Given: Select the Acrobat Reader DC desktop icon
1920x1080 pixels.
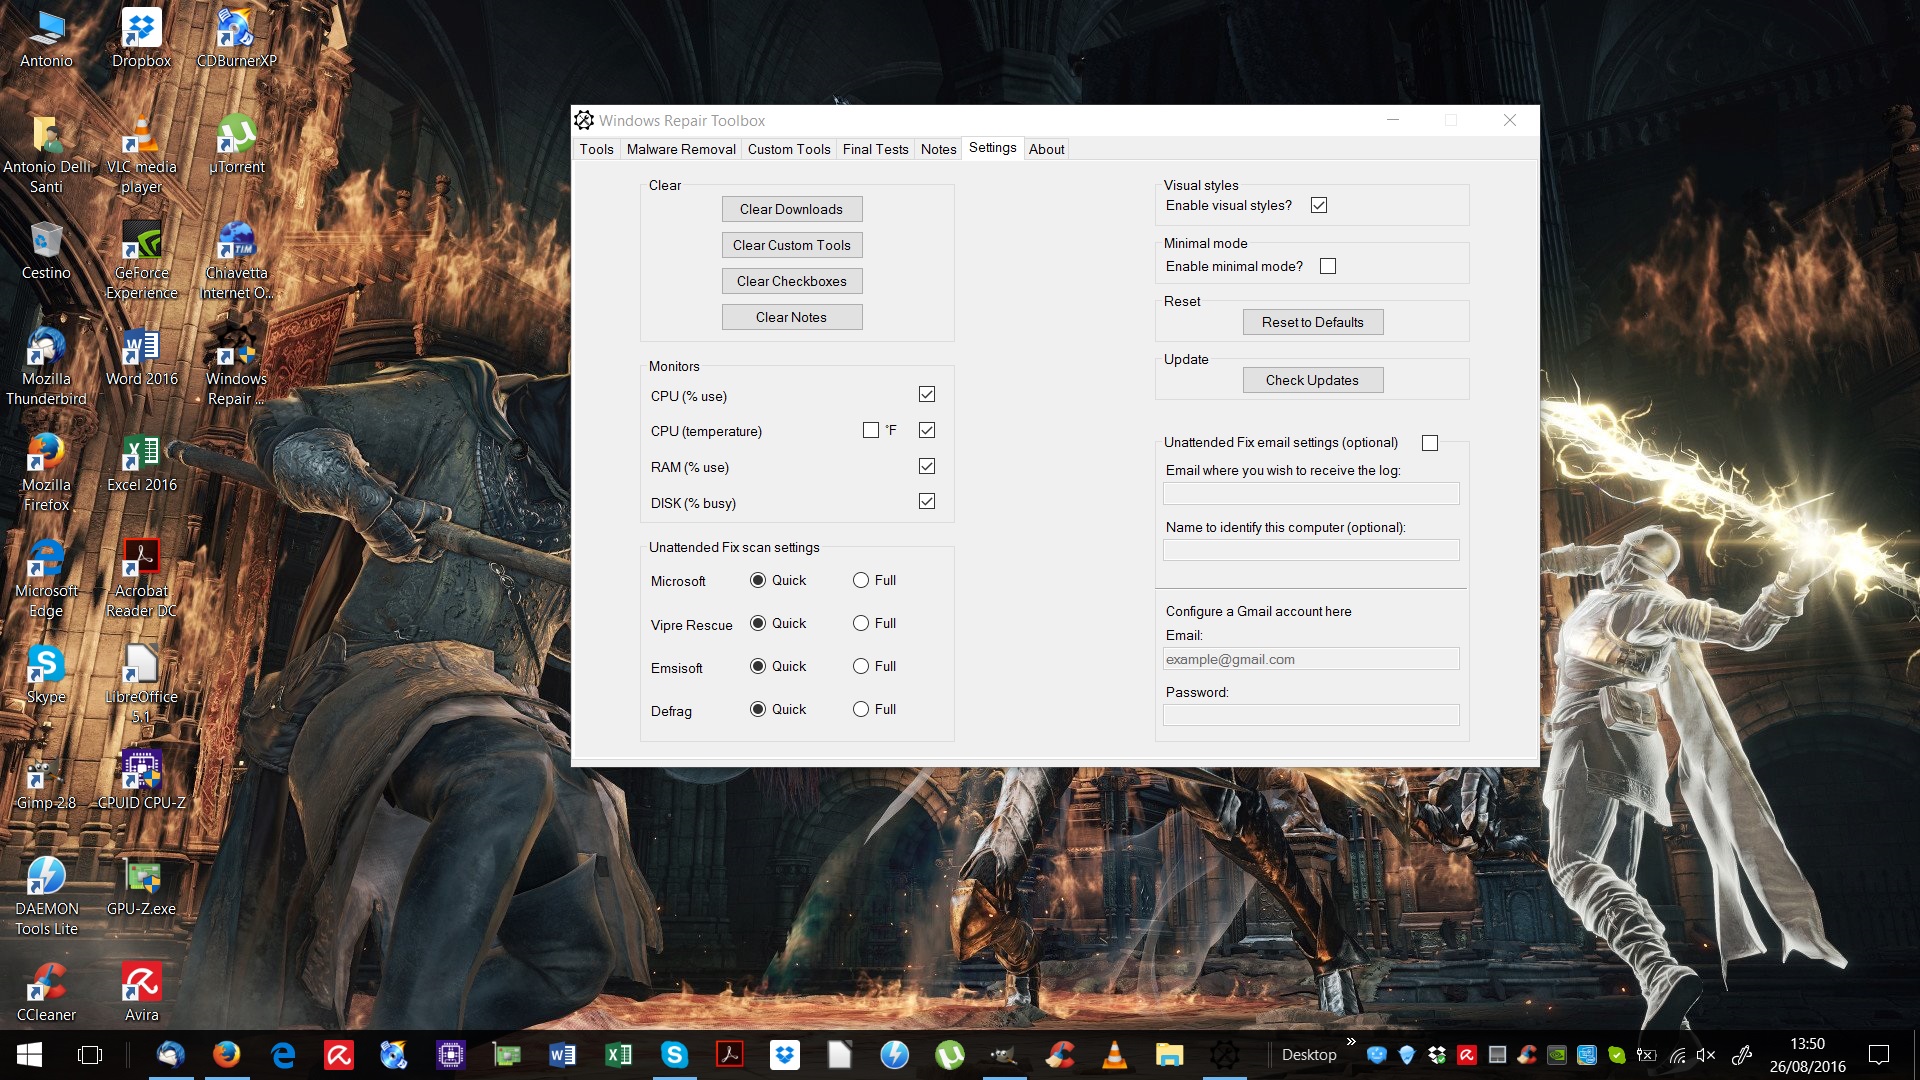Looking at the screenshot, I should 141,579.
